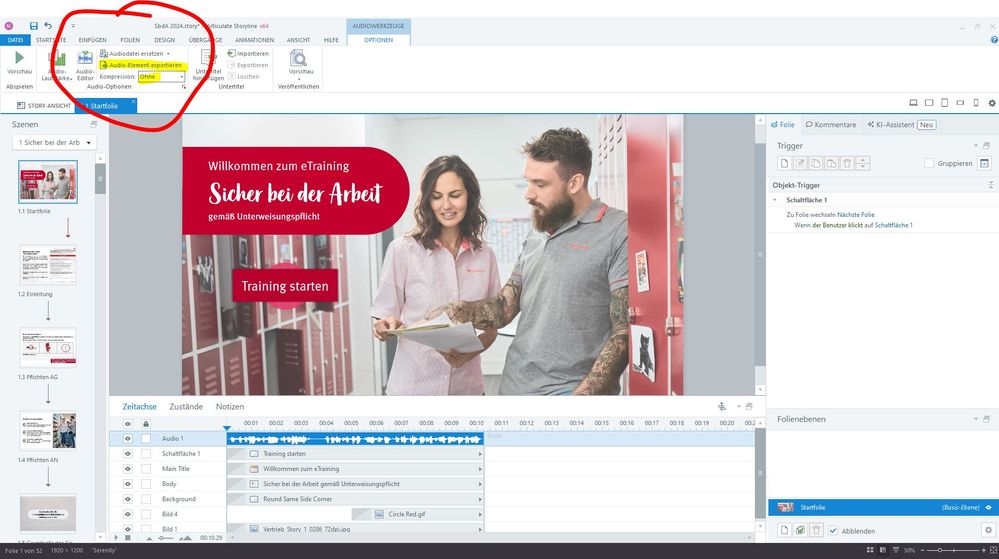Select the 1.4 Pflichten AN slide thumbnail
The width and height of the screenshot is (999, 559).
tap(48, 430)
